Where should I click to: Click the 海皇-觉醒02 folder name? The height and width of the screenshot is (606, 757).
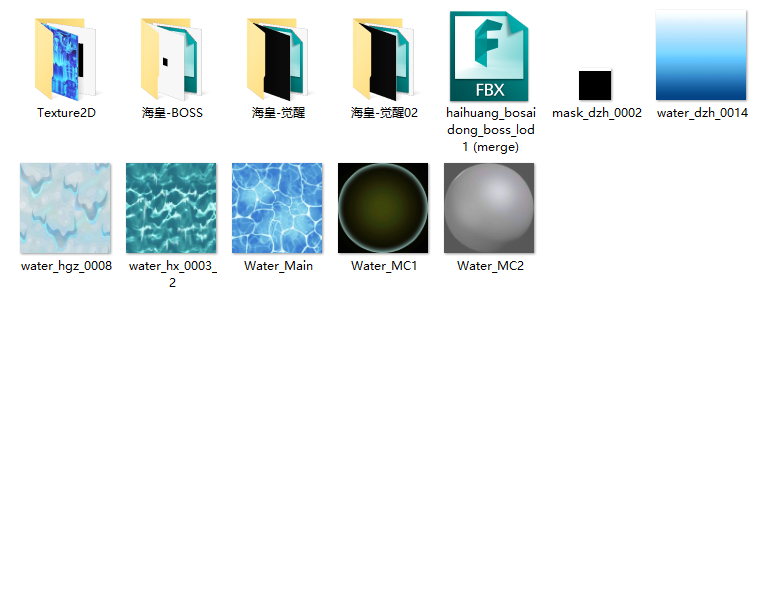pyautogui.click(x=384, y=113)
